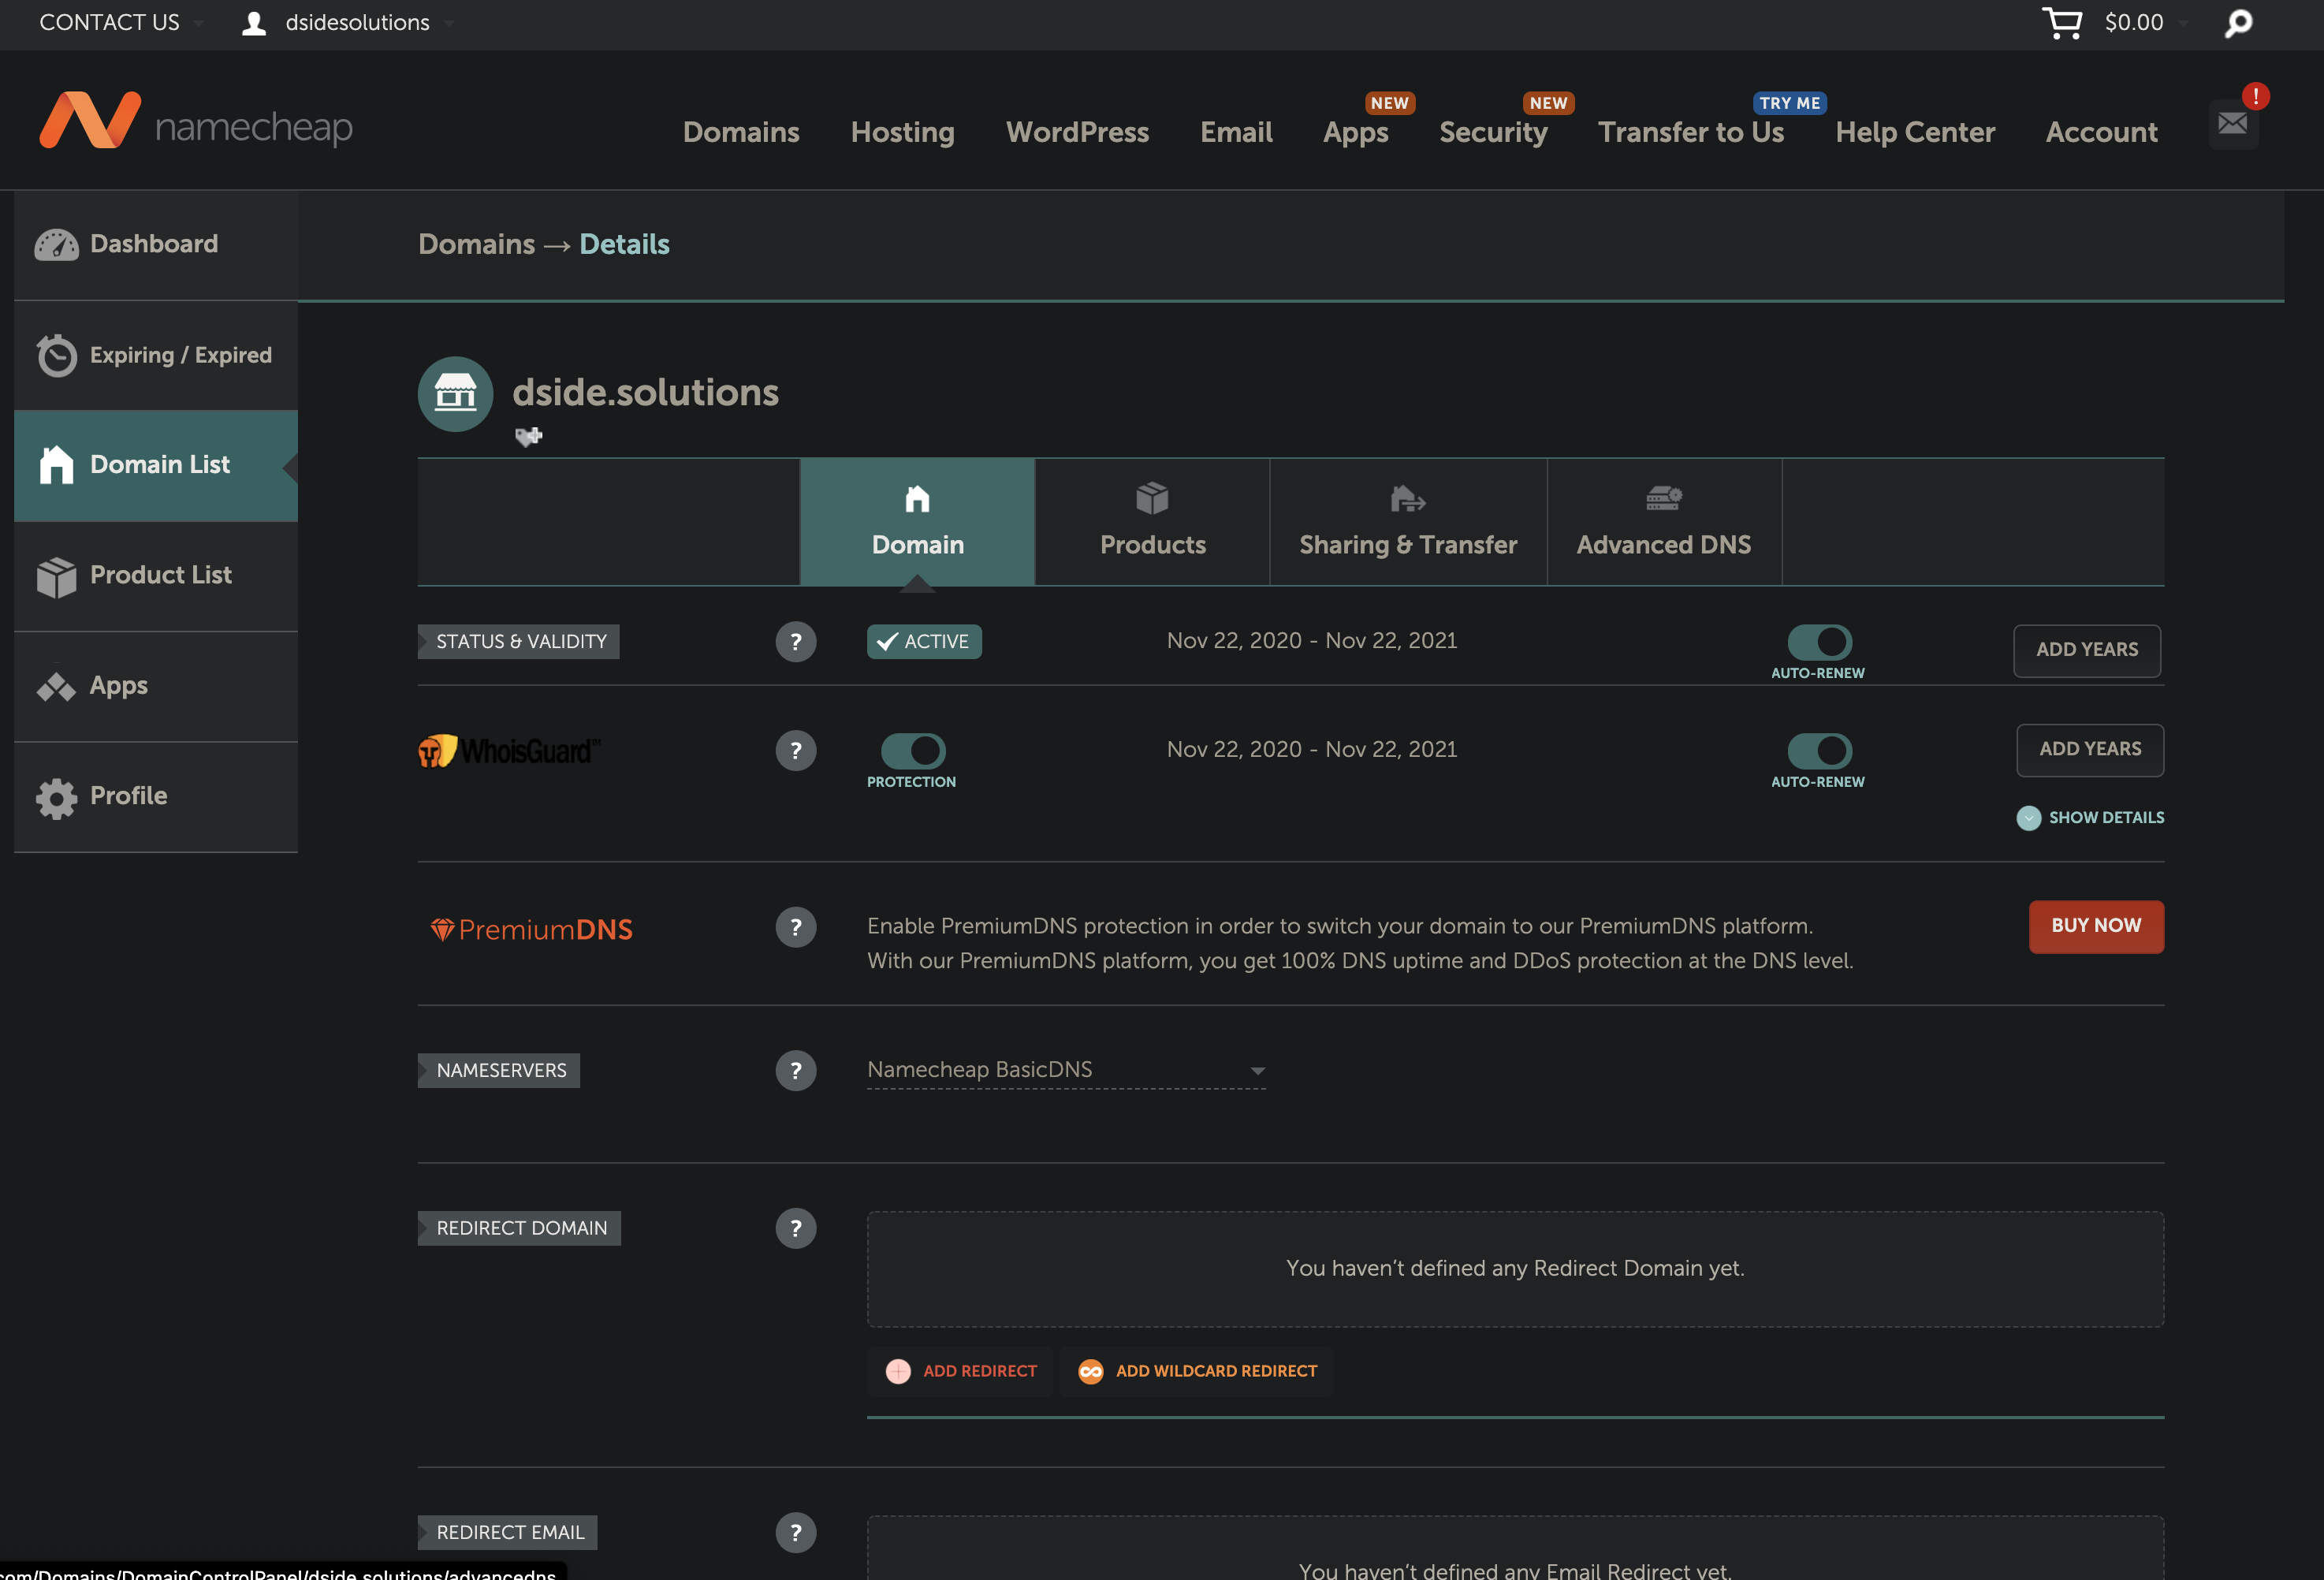Open Transfer to Us menu
This screenshot has width=2324, height=1580.
pos(1690,132)
